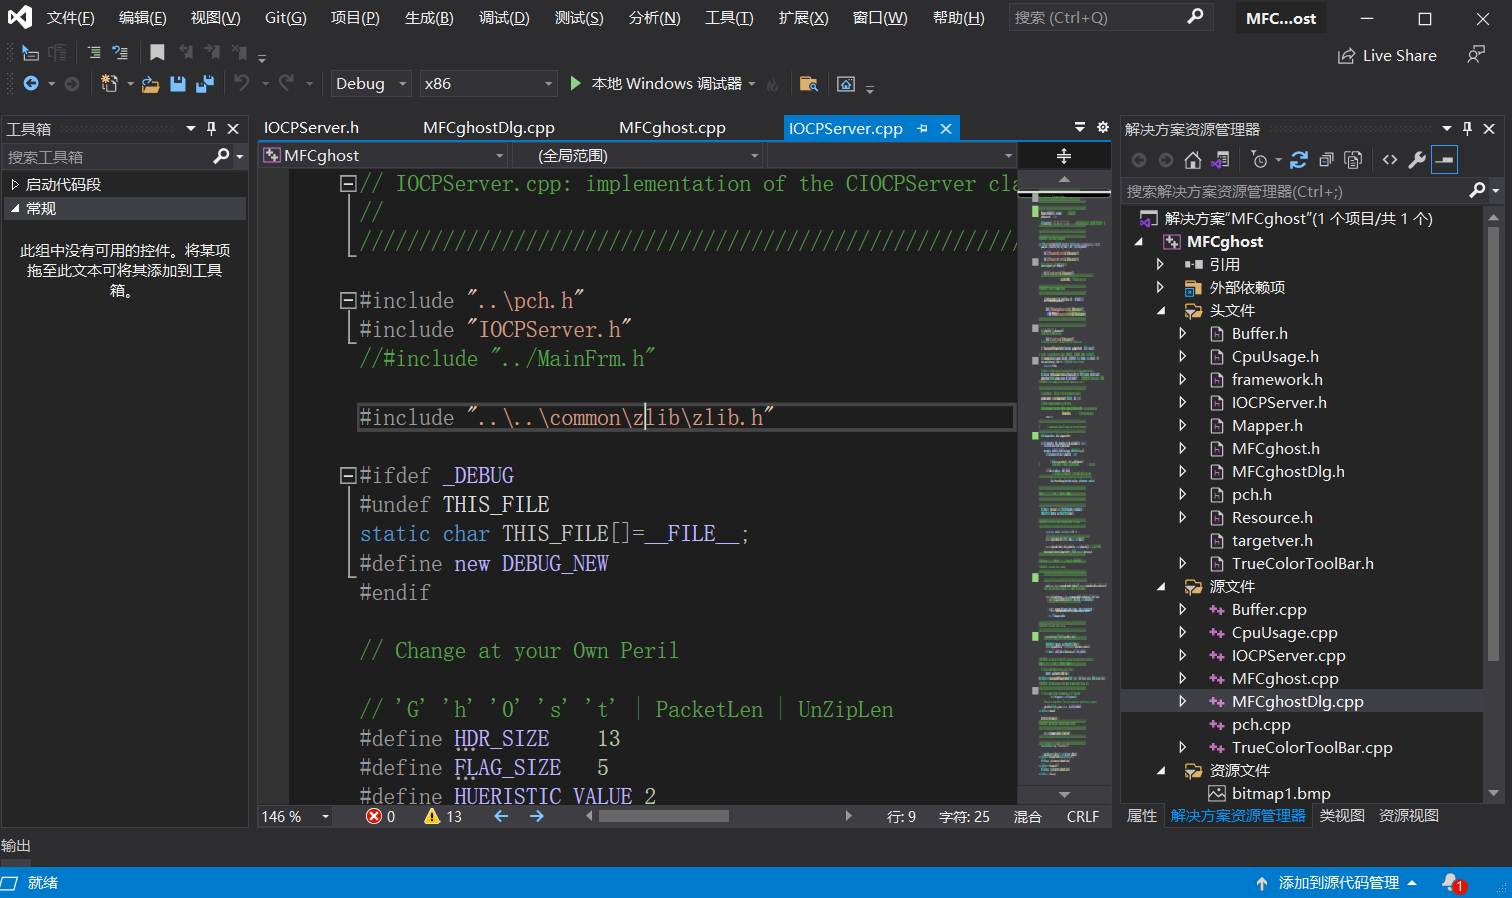1512x898 pixels.
Task: Refresh the Solution Explorer with sync icon
Action: [1299, 160]
